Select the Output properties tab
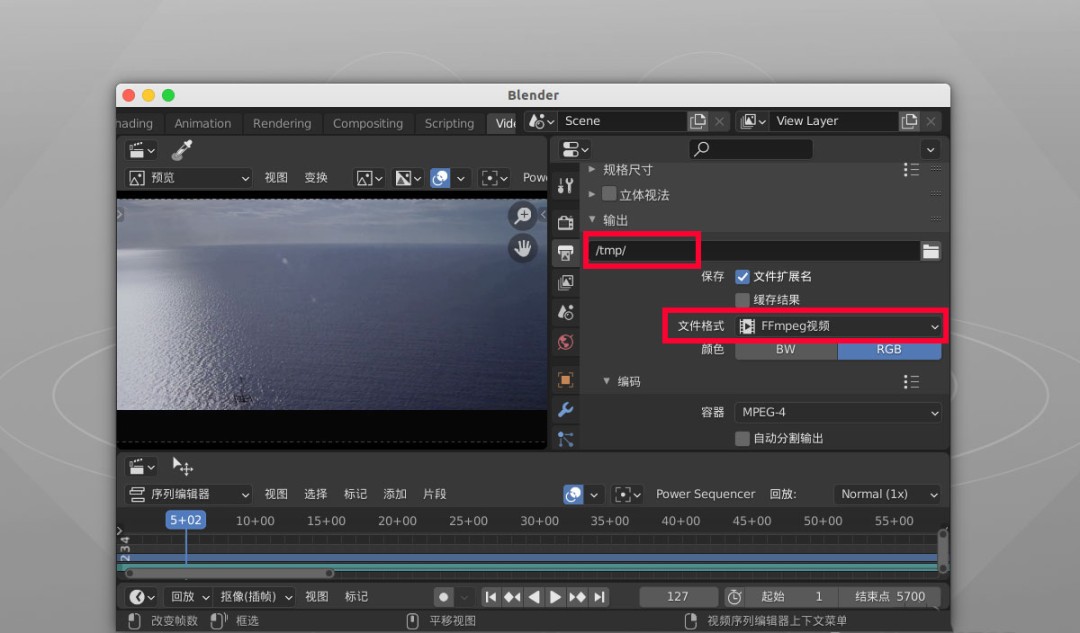Viewport: 1080px width, 633px height. click(566, 252)
